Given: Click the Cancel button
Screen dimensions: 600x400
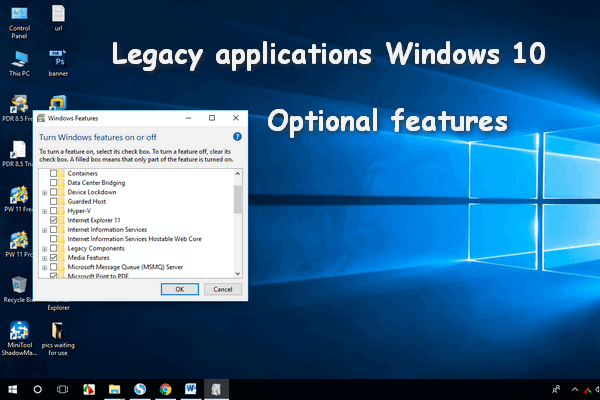Looking at the screenshot, I should coord(223,289).
